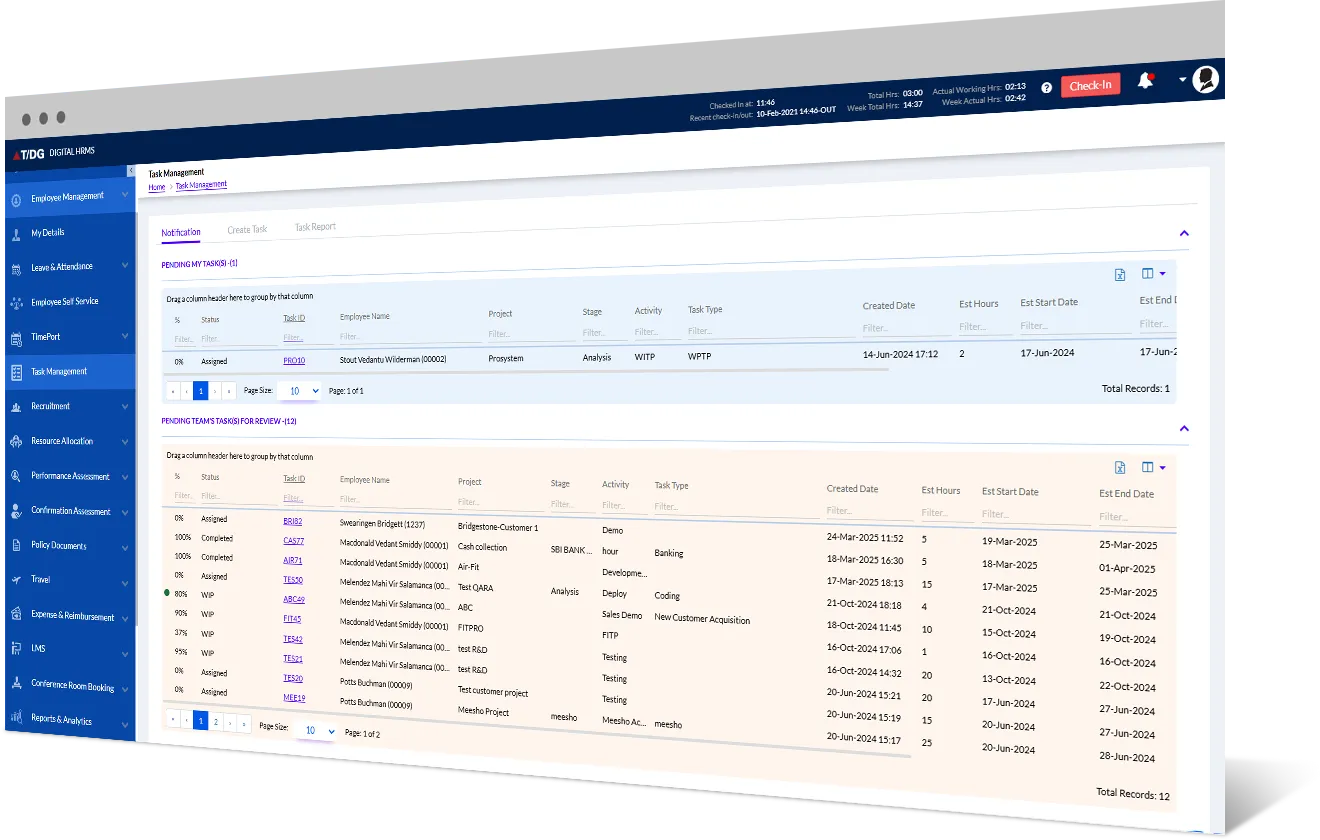1320x840 pixels.
Task: Open Travel in the sidebar menu
Action: point(41,580)
